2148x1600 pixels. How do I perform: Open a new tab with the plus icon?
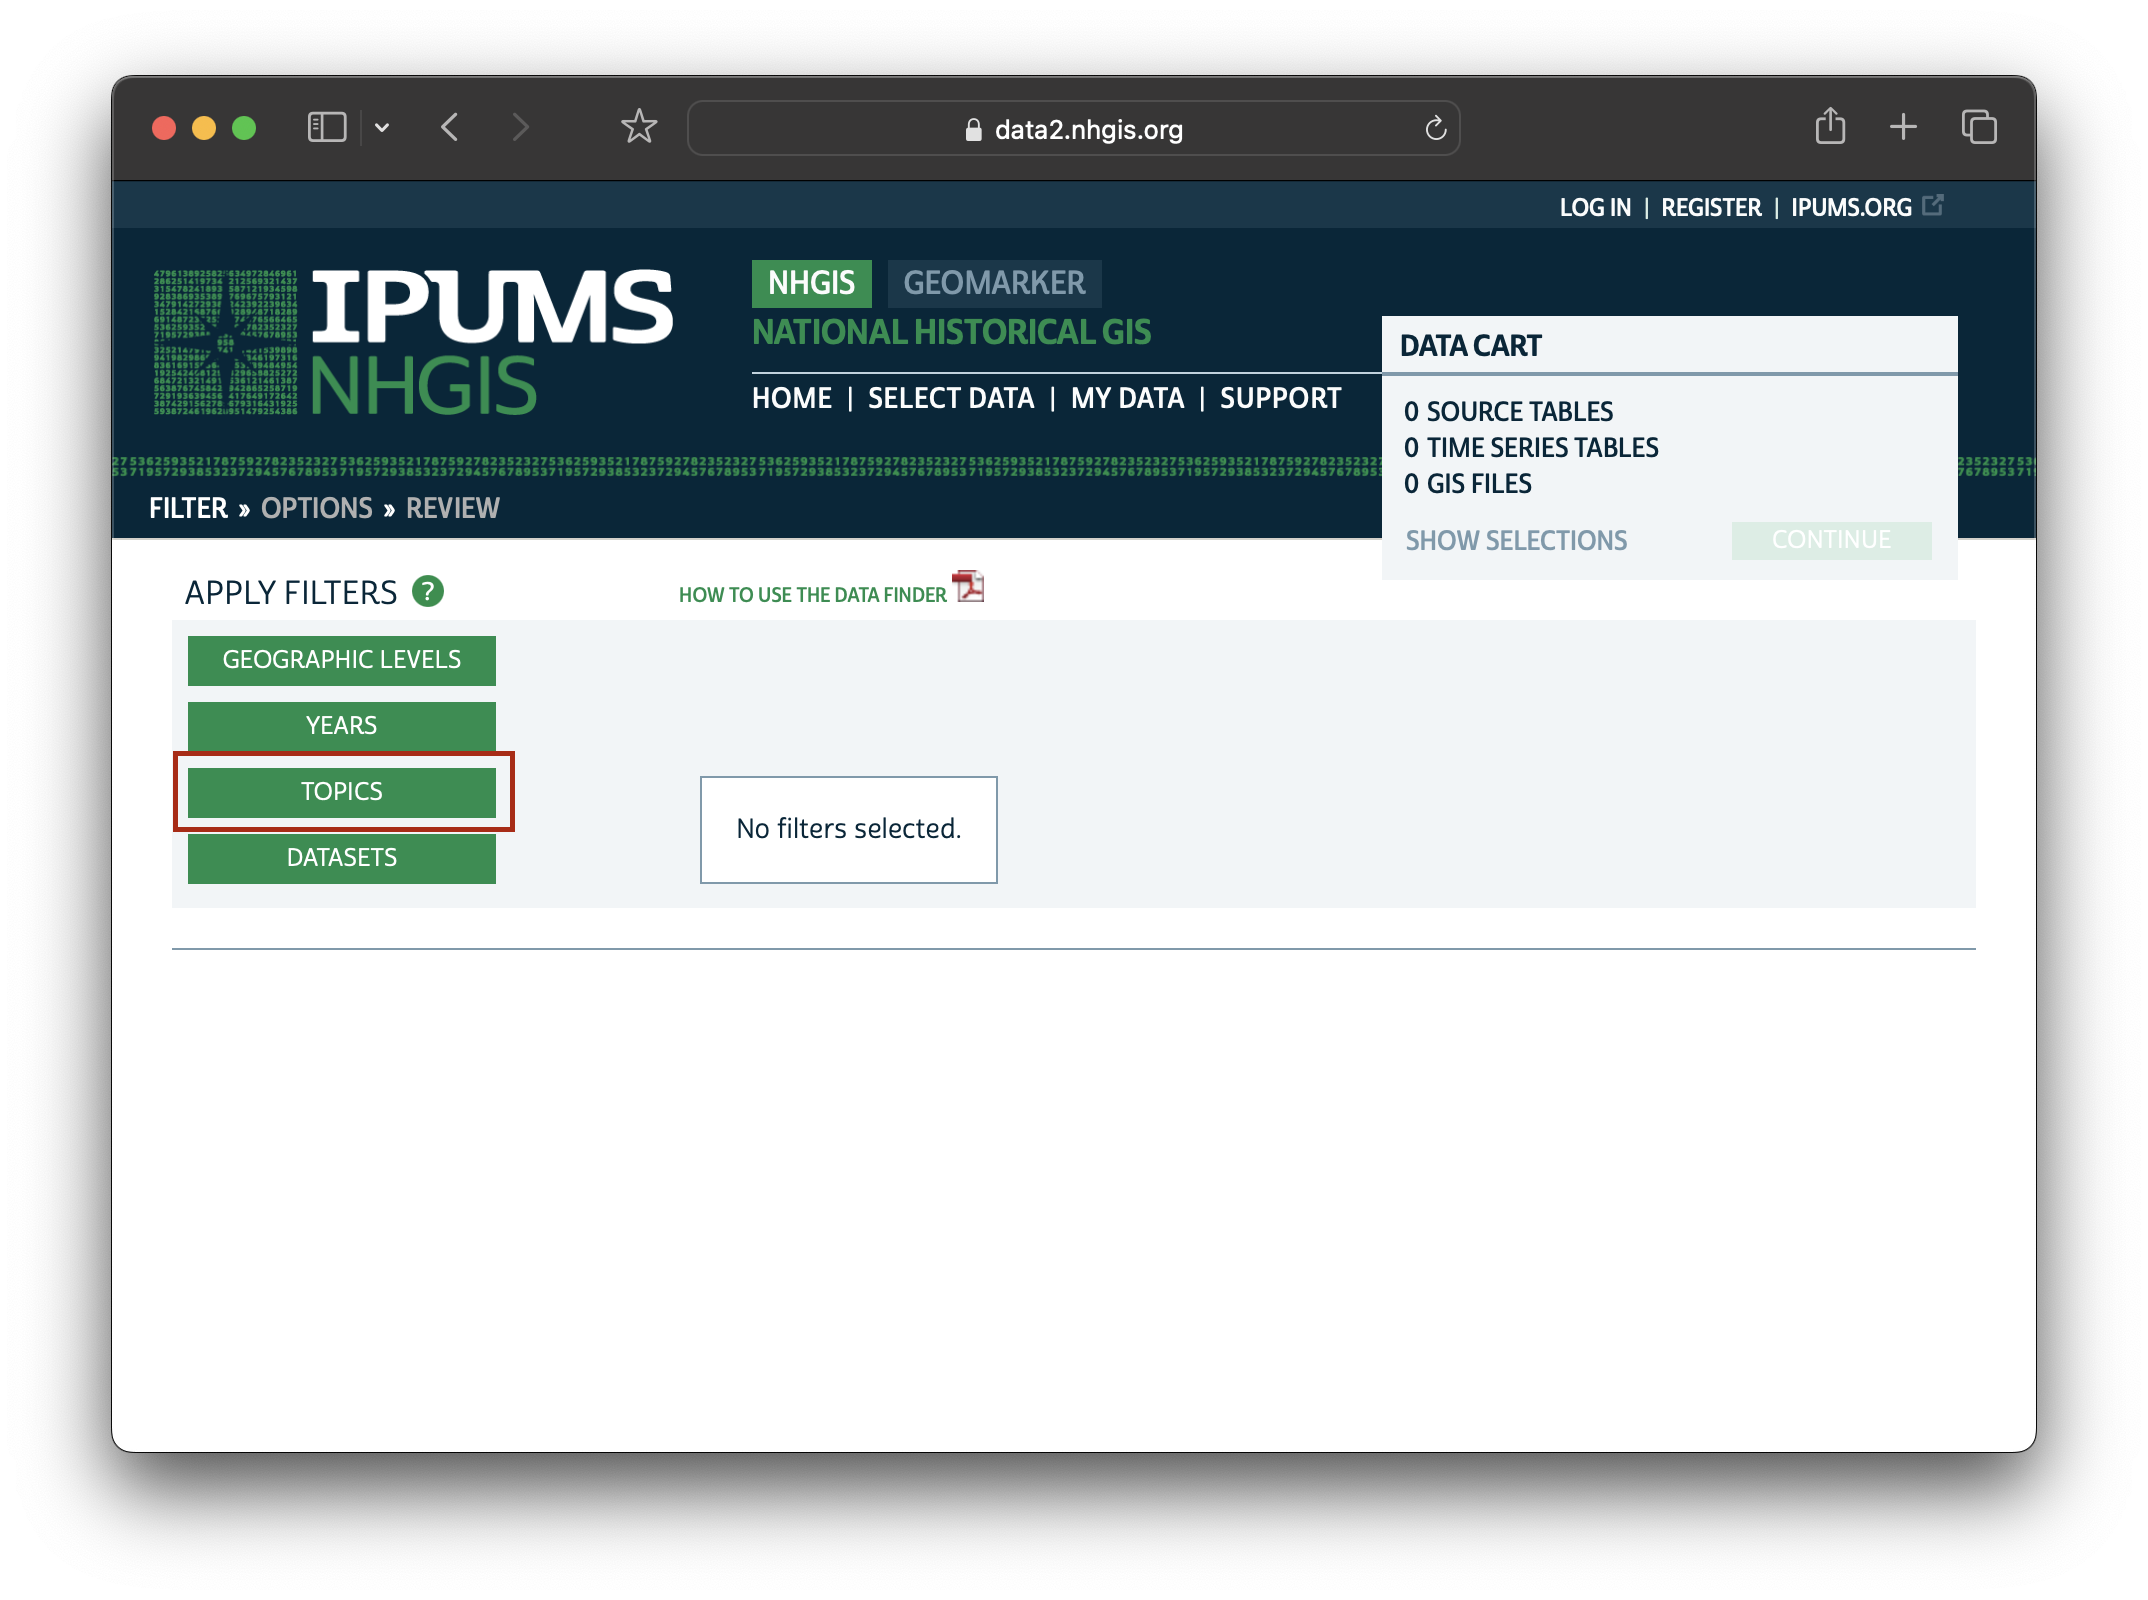tap(1903, 127)
